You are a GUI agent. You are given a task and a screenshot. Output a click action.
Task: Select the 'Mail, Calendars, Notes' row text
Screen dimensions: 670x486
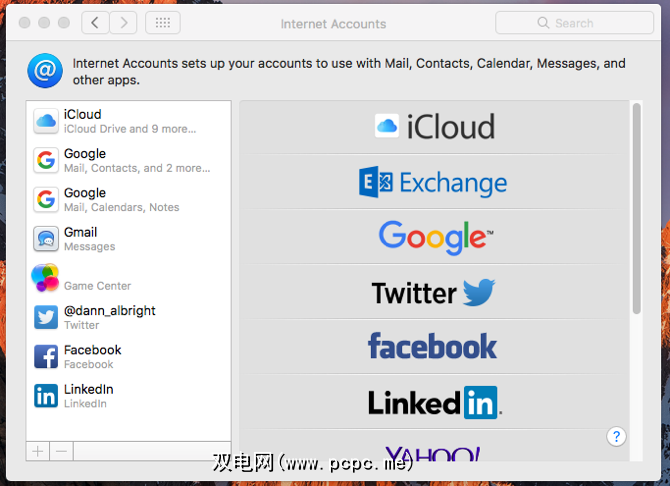[121, 207]
